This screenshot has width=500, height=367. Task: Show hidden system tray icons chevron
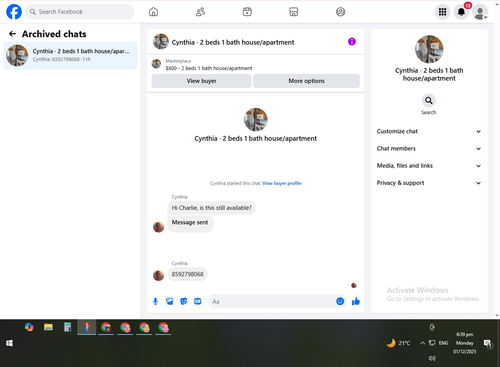click(x=422, y=343)
